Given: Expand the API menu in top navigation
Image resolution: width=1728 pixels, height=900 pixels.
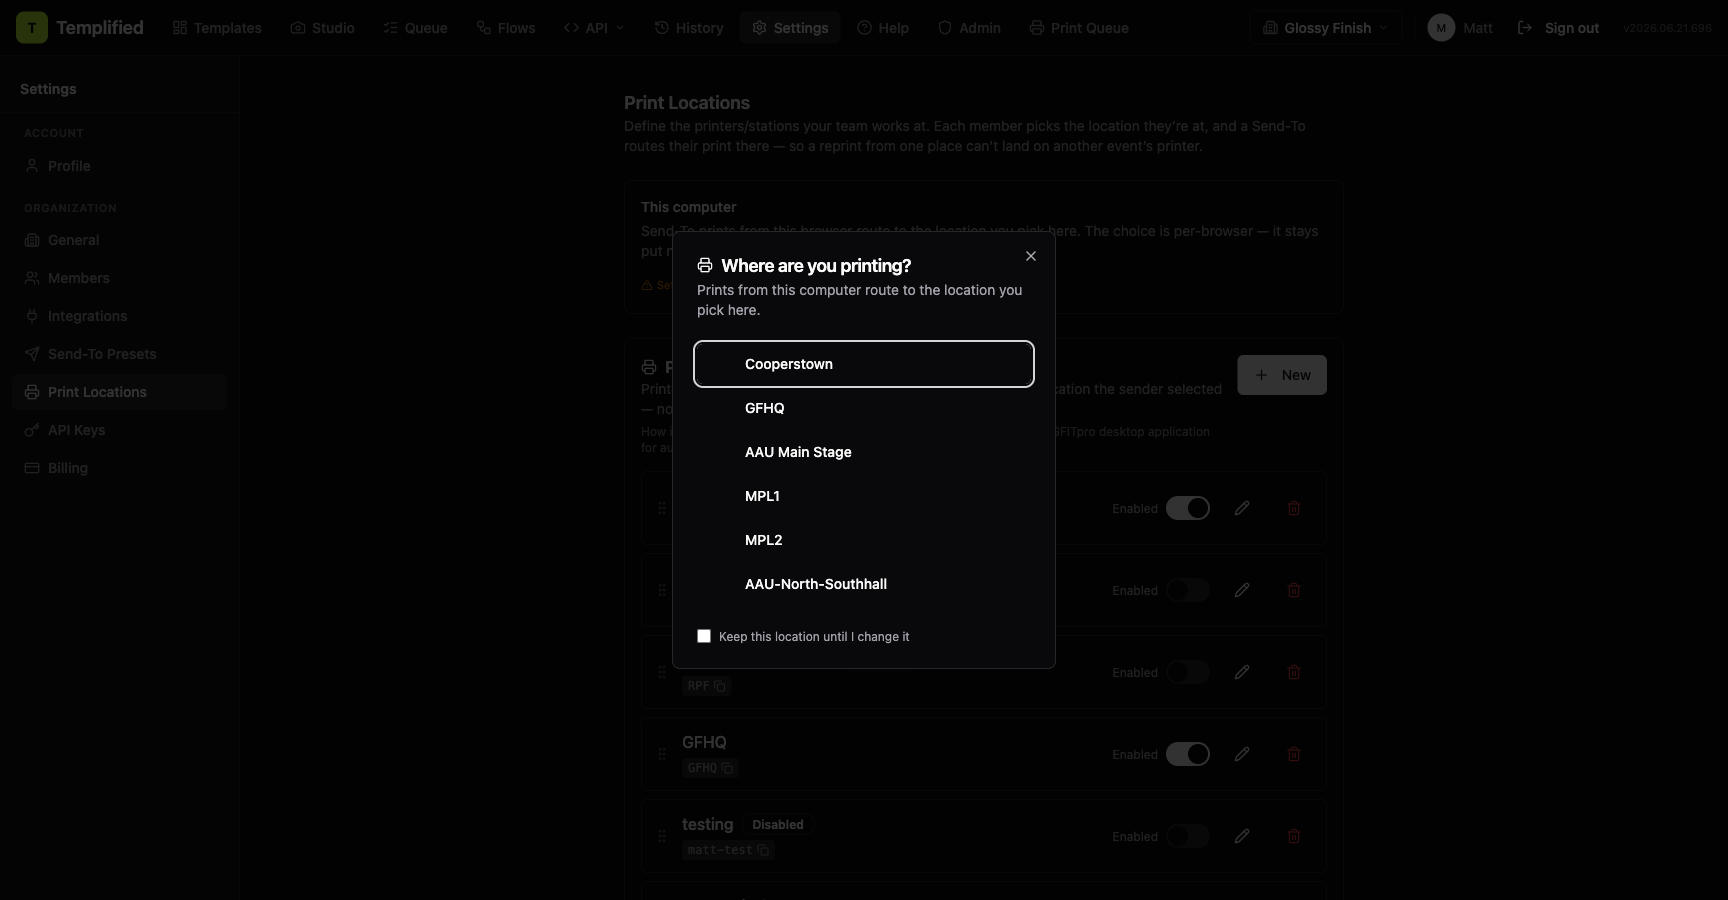Looking at the screenshot, I should tap(594, 28).
